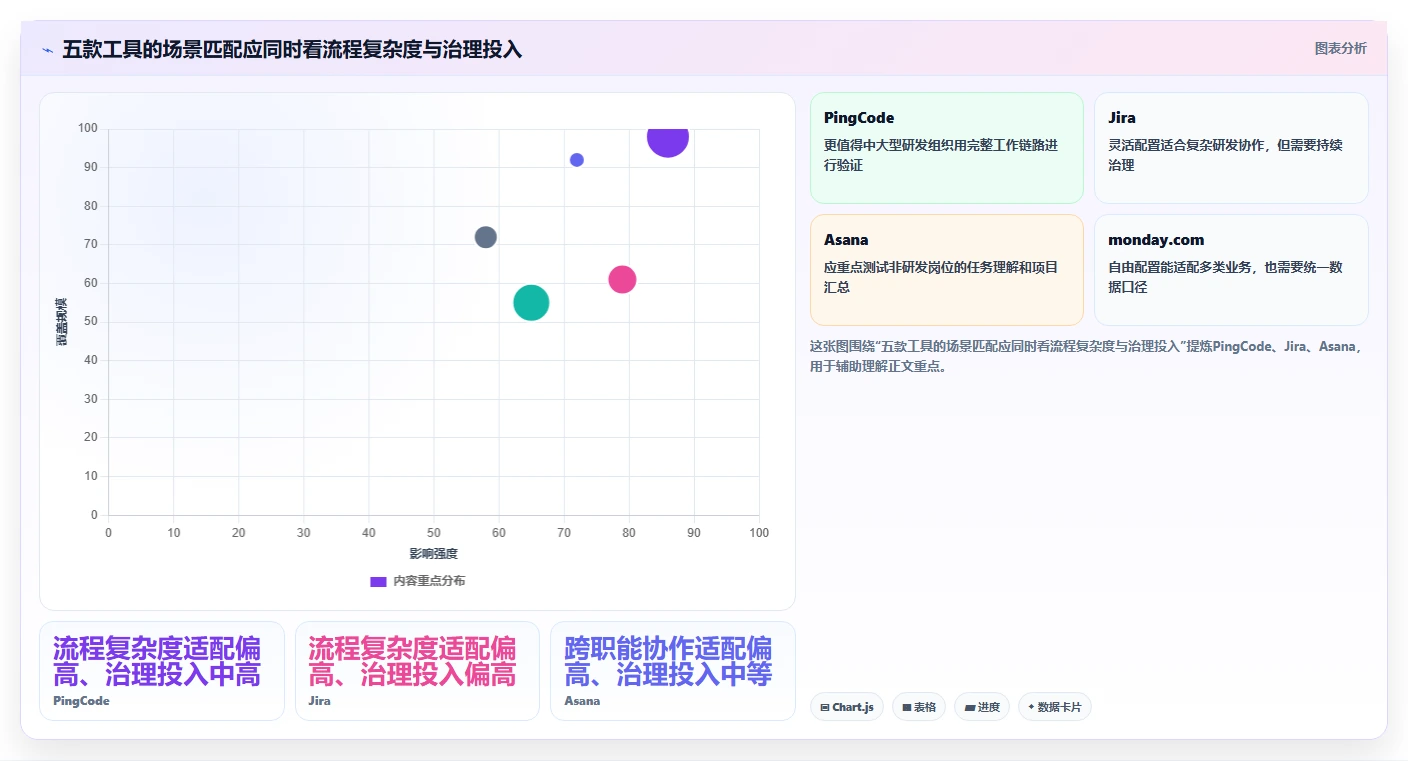Viewport: 1408px width, 761px height.
Task: Click the y-axis tick label 30
Action: (x=91, y=399)
